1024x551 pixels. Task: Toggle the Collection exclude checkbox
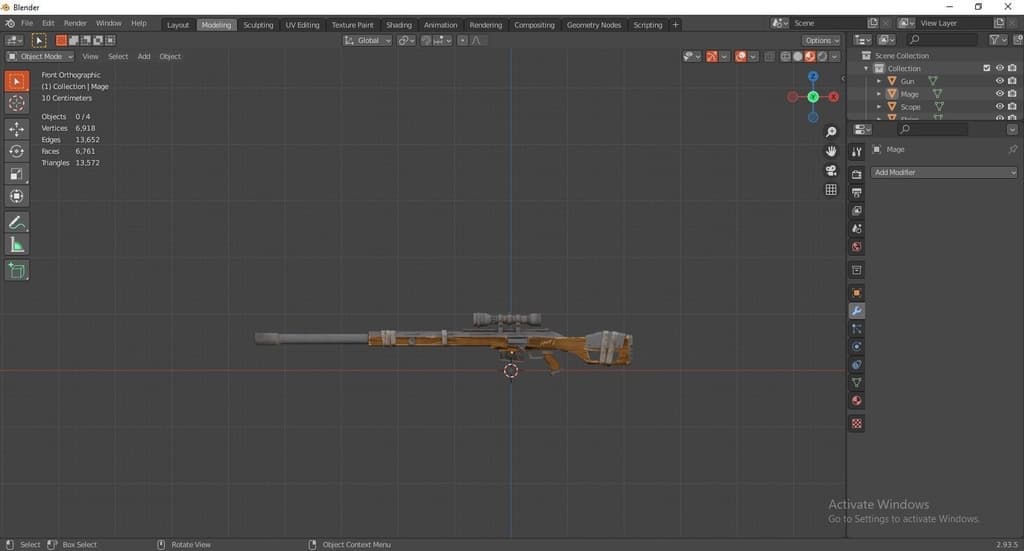click(987, 68)
